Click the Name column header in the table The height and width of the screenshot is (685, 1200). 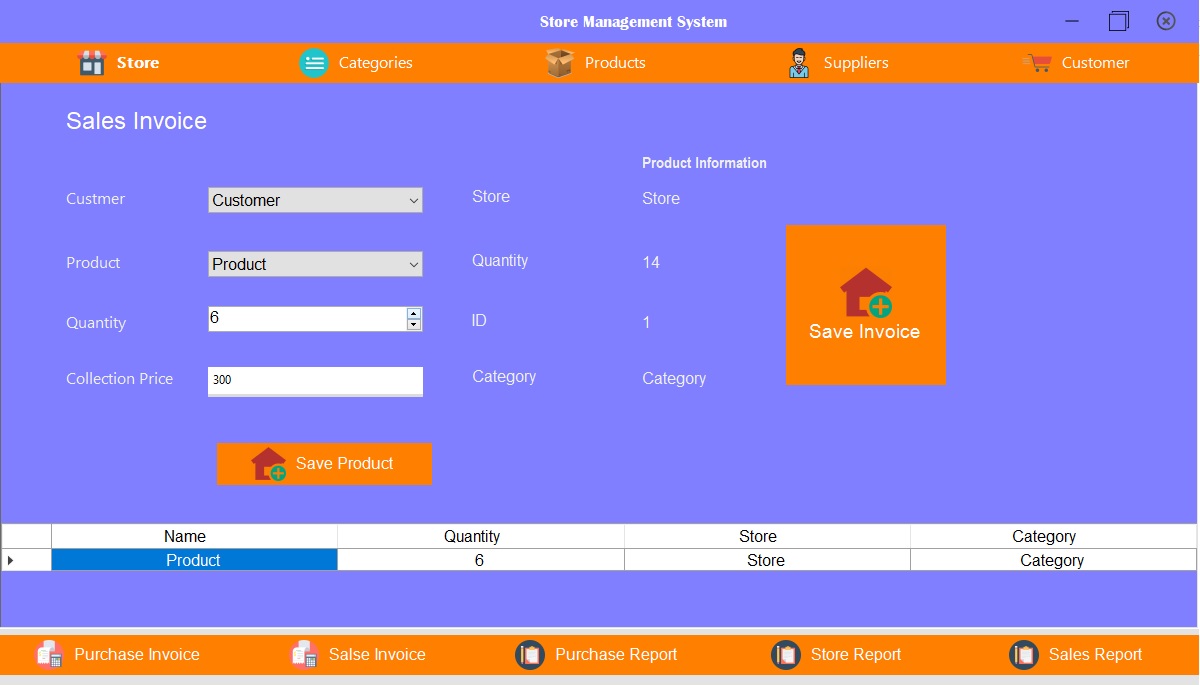185,536
